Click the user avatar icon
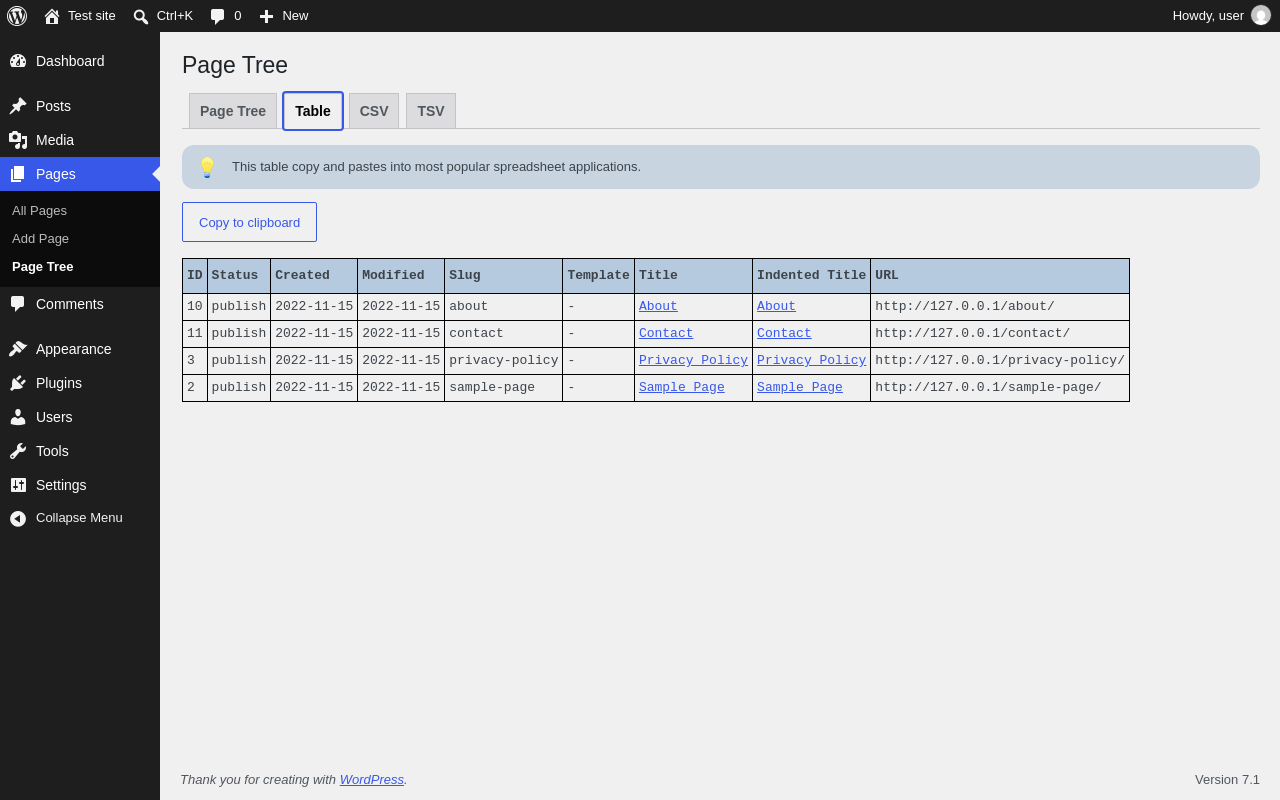Image resolution: width=1280 pixels, height=800 pixels. coord(1261,15)
